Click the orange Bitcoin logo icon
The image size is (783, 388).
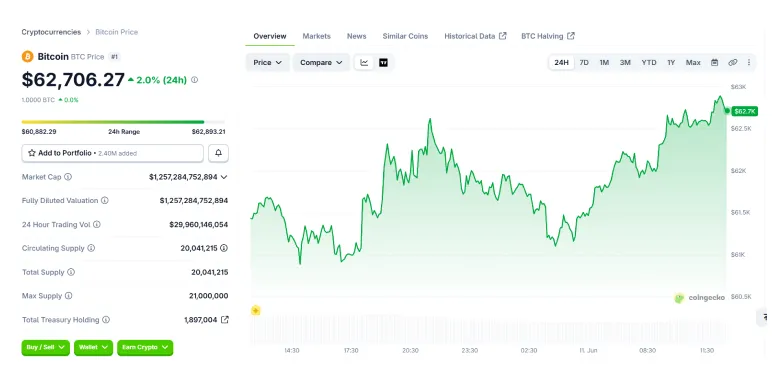click(x=27, y=56)
